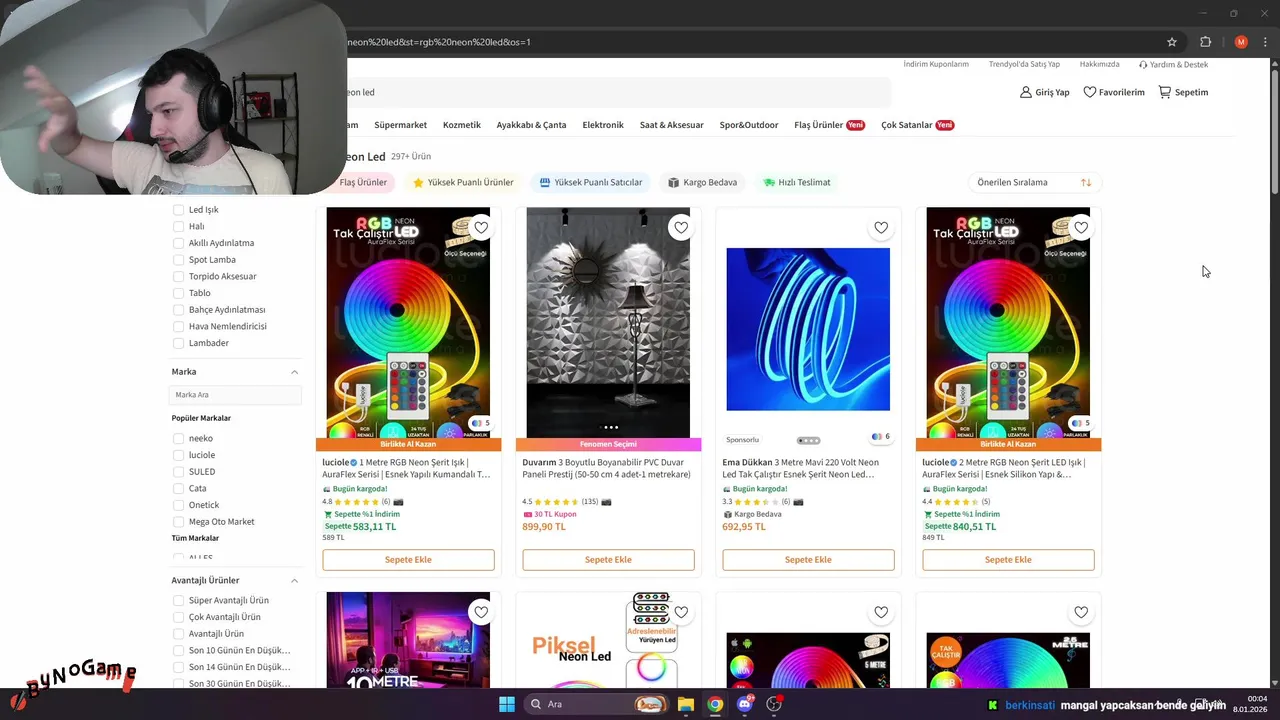The height and width of the screenshot is (720, 1280).
Task: Bookmark page with the star icon
Action: point(1172,42)
